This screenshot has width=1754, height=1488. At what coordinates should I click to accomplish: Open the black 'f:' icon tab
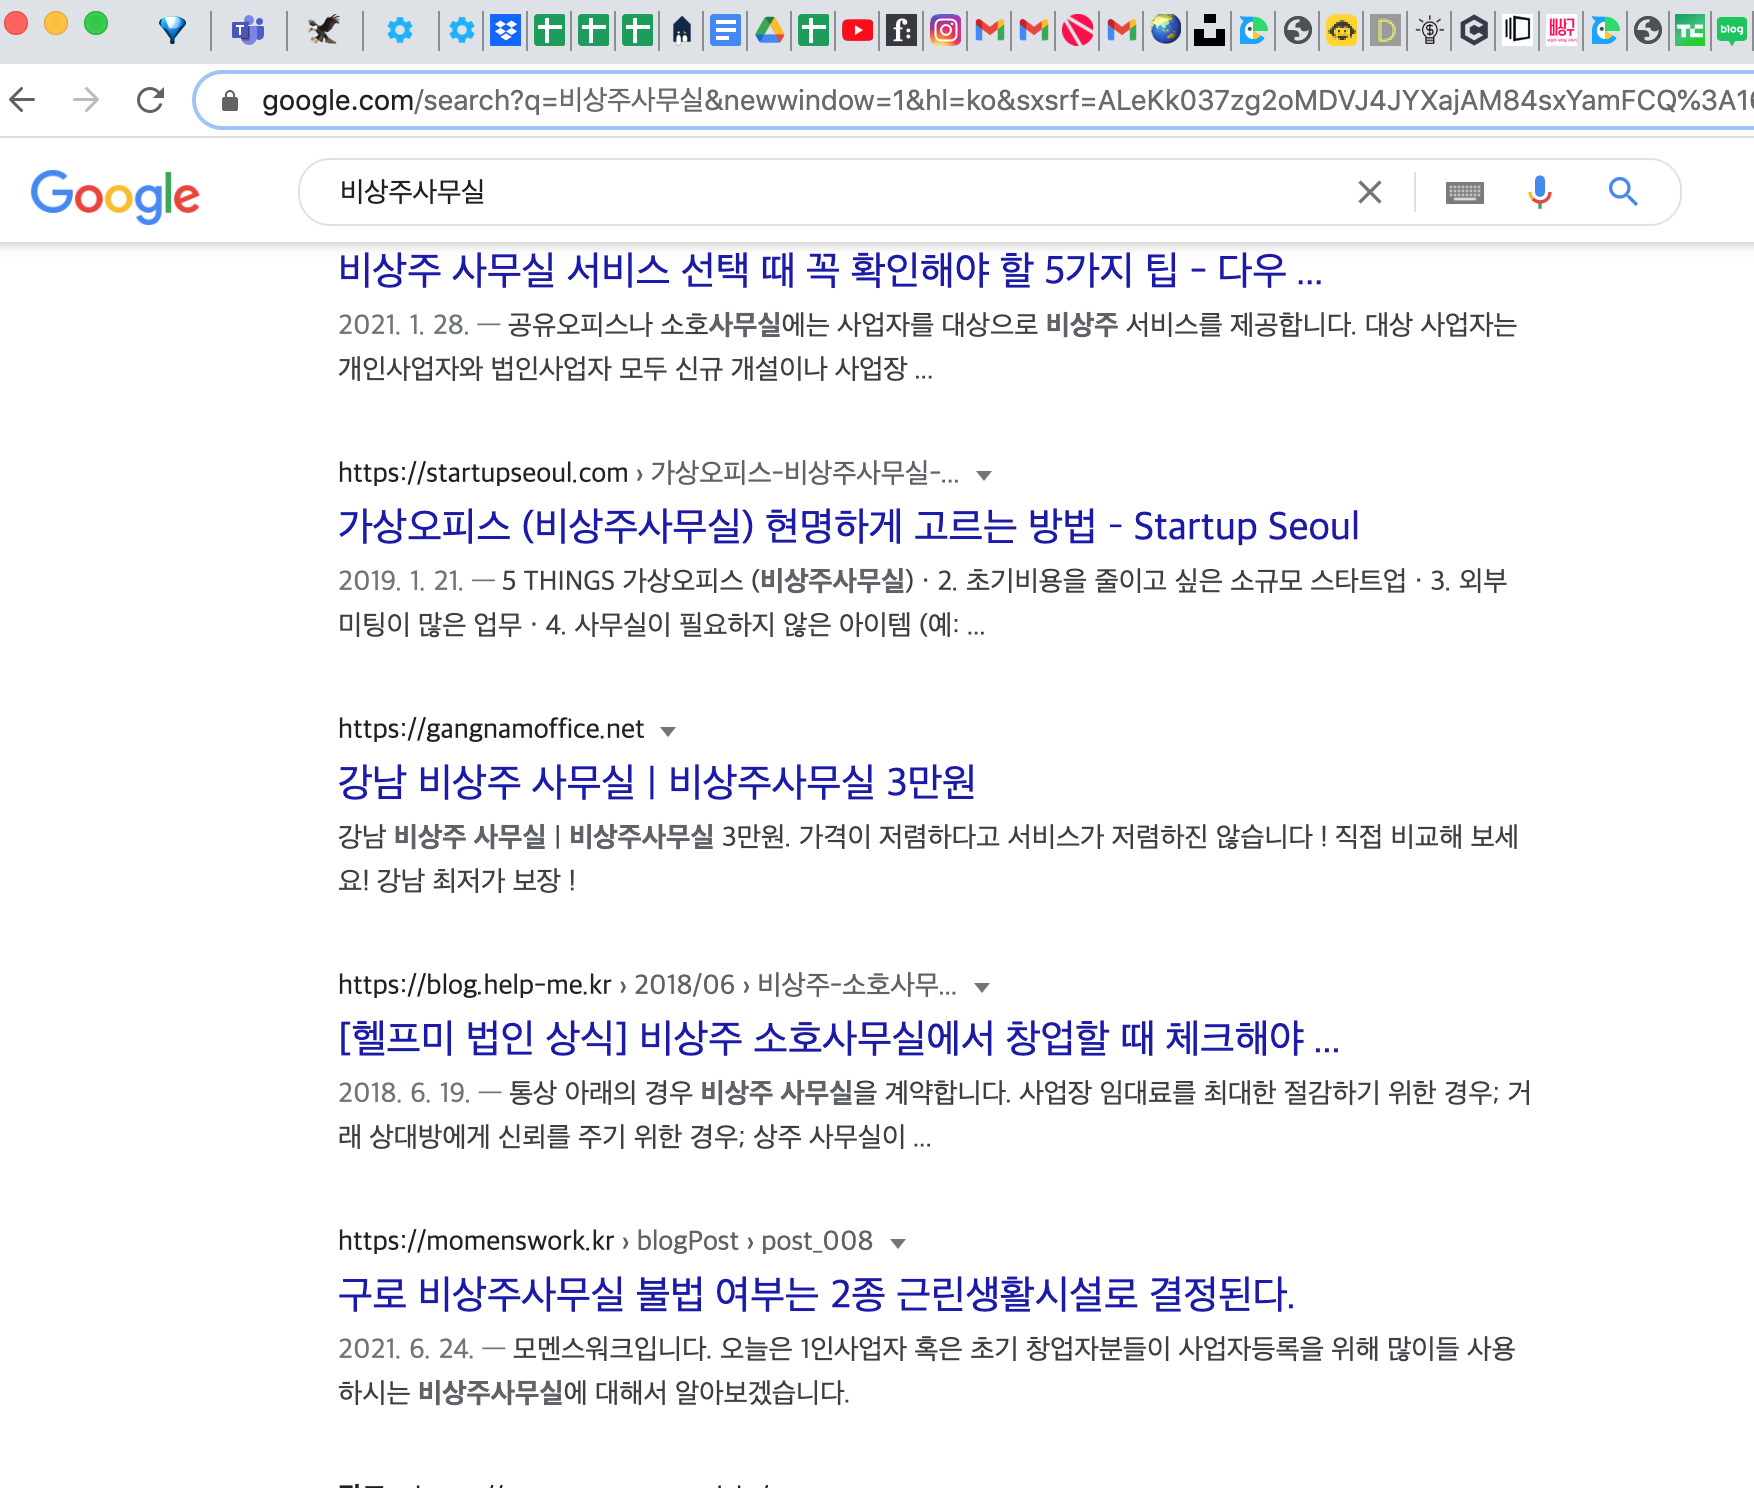[x=901, y=30]
